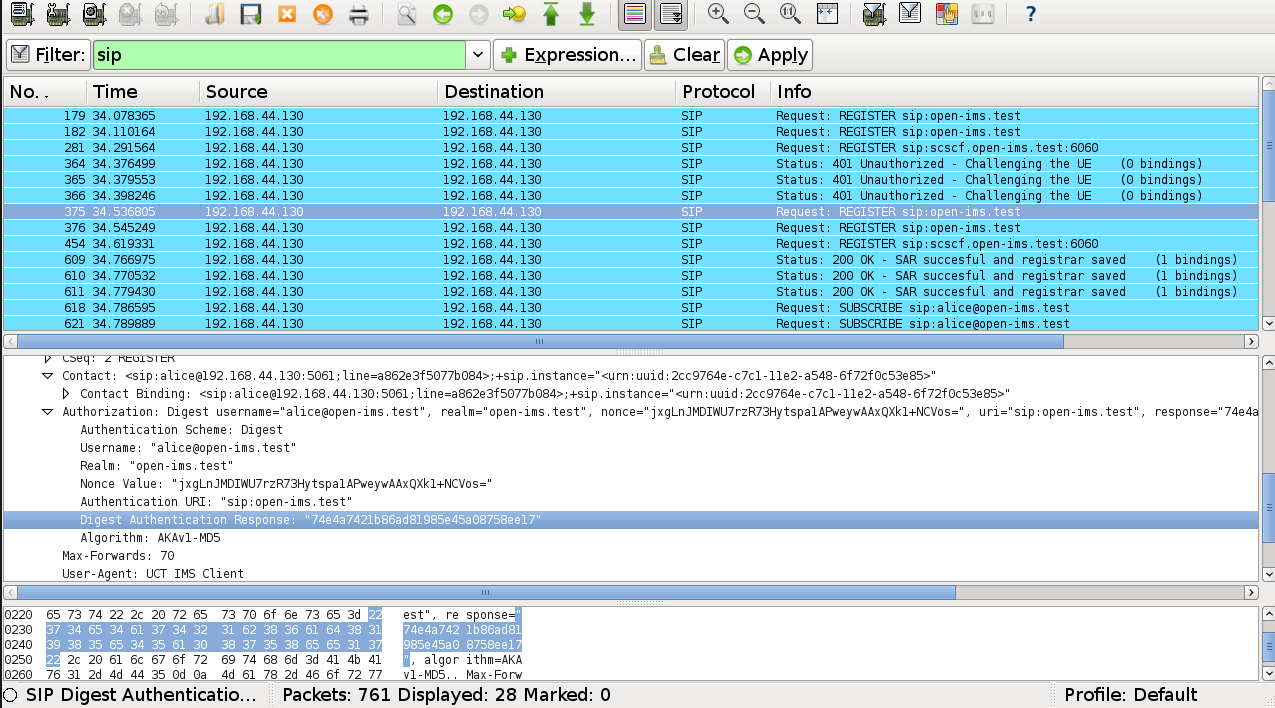Open a capture file folder icon
Screen dimensions: 1275x708
pos(214,14)
